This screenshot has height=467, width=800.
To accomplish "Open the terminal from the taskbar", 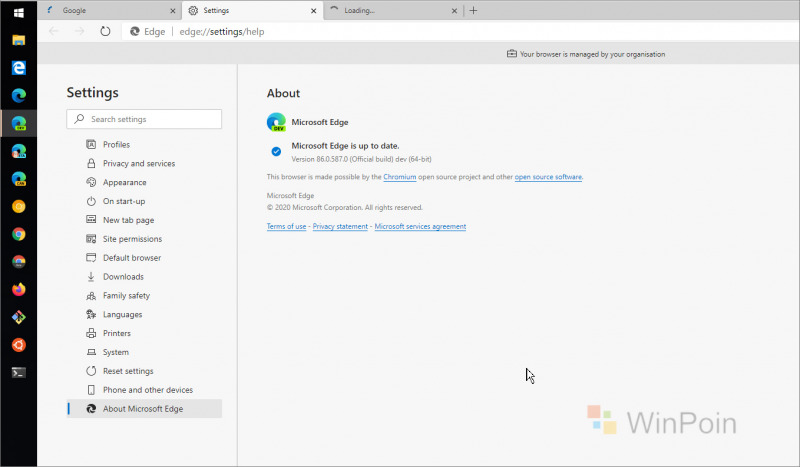I will click(19, 373).
